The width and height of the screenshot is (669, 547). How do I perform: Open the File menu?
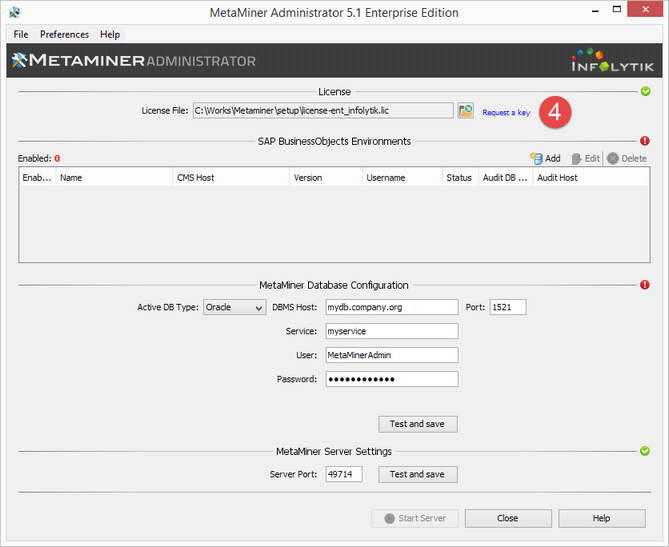click(x=20, y=34)
